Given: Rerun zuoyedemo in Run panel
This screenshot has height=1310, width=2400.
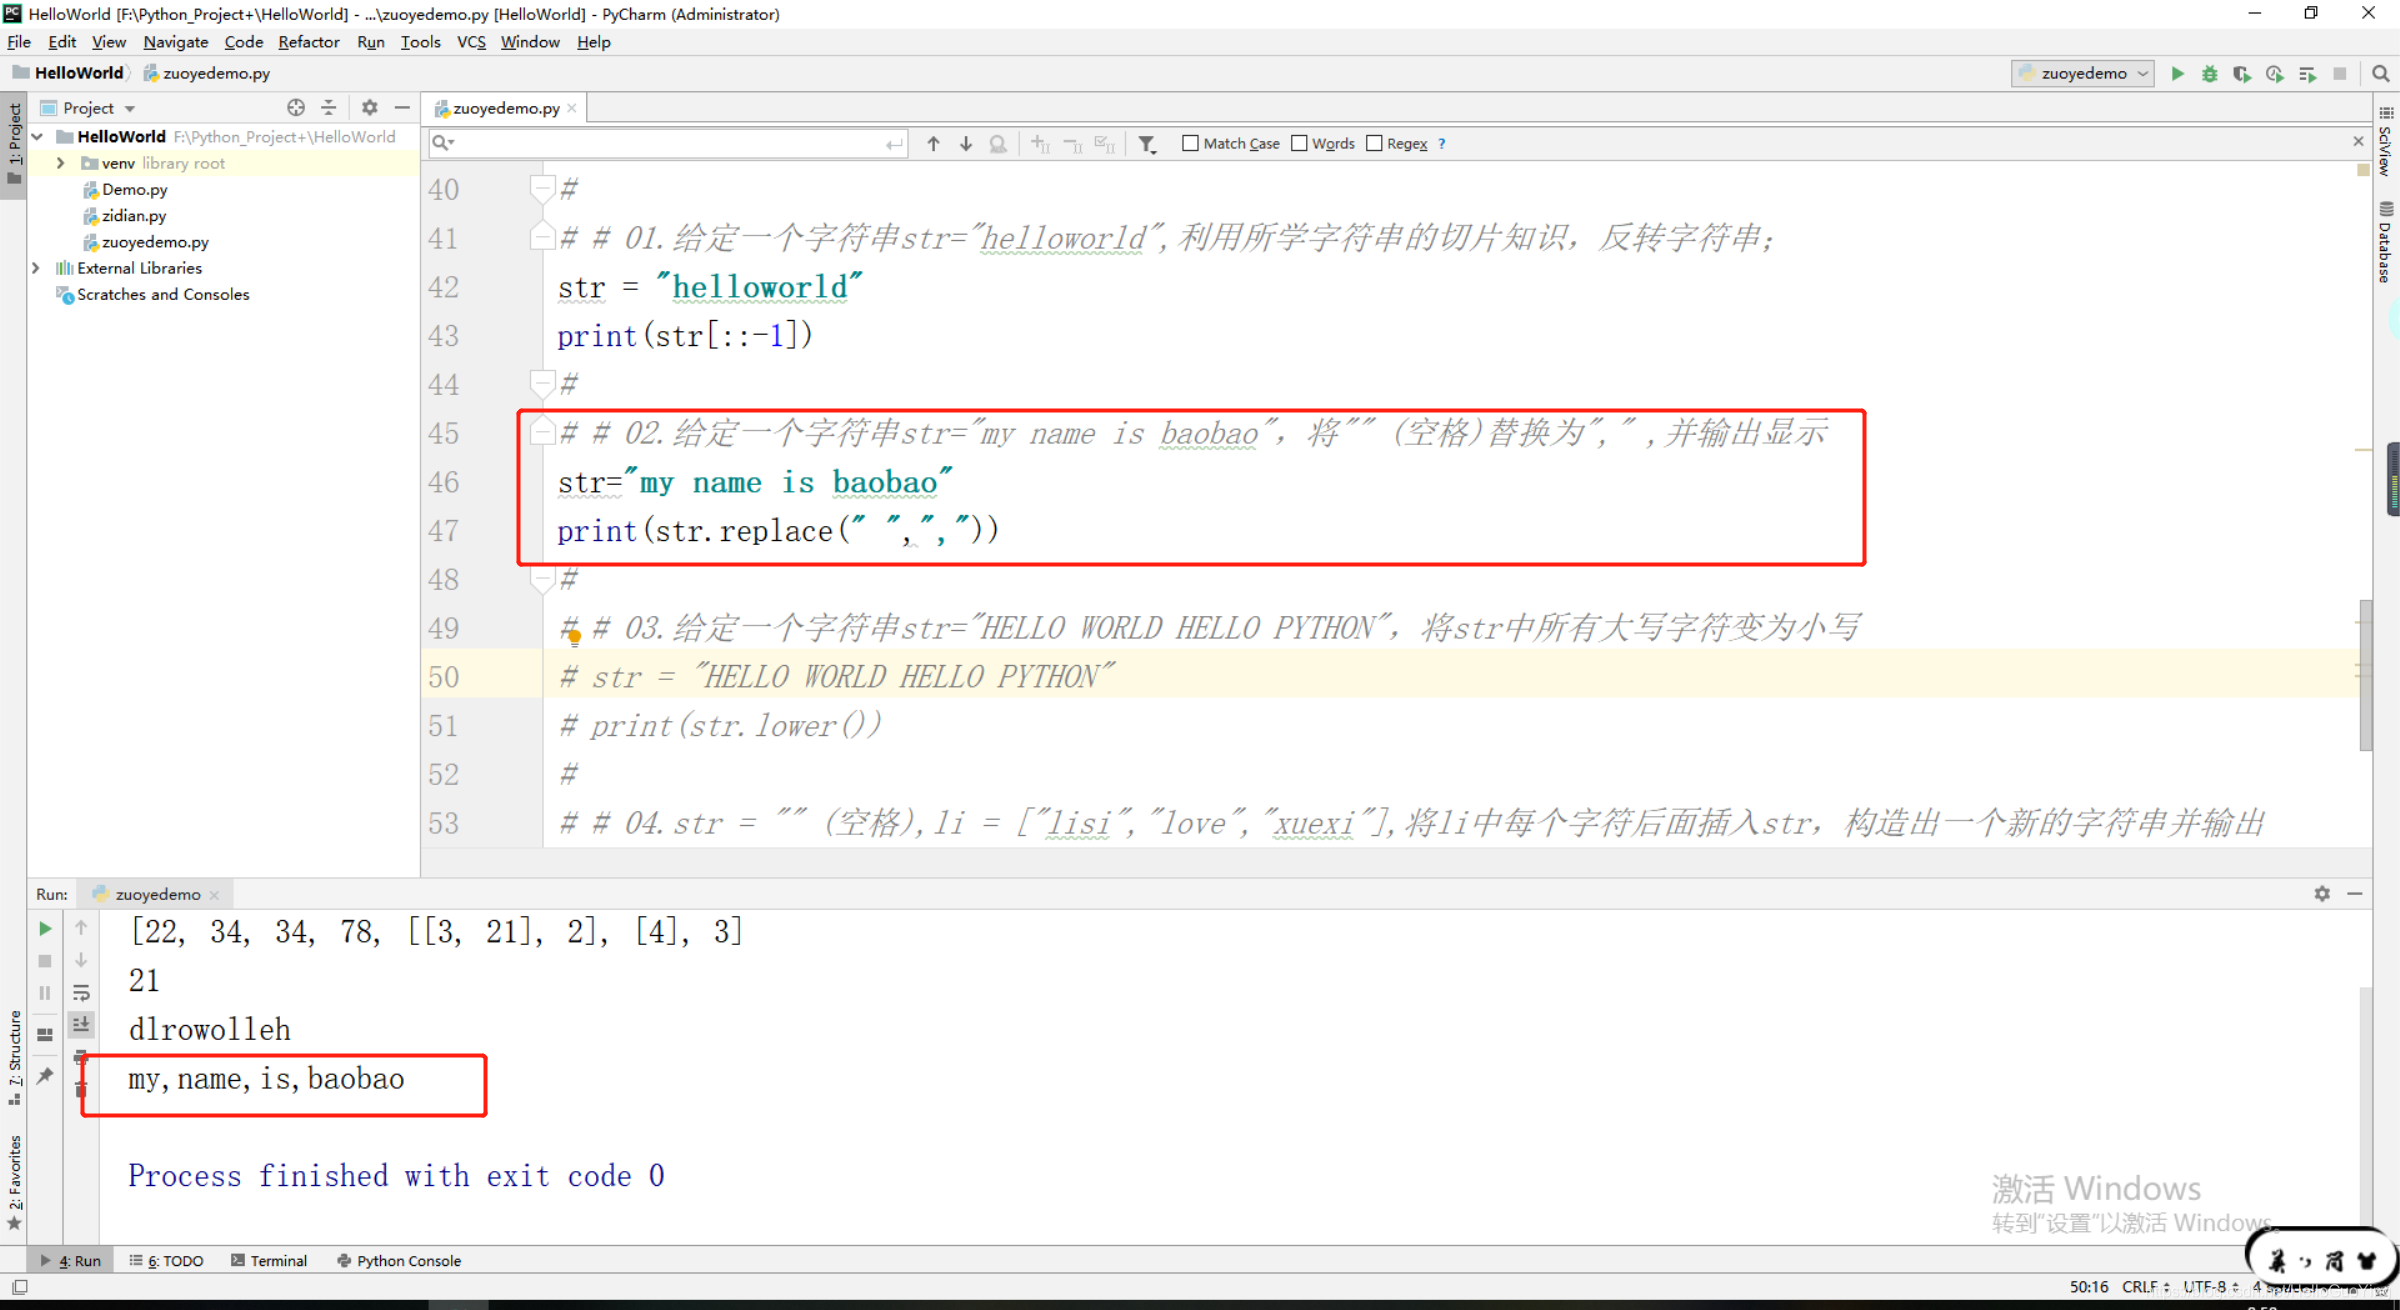Looking at the screenshot, I should click(x=45, y=928).
